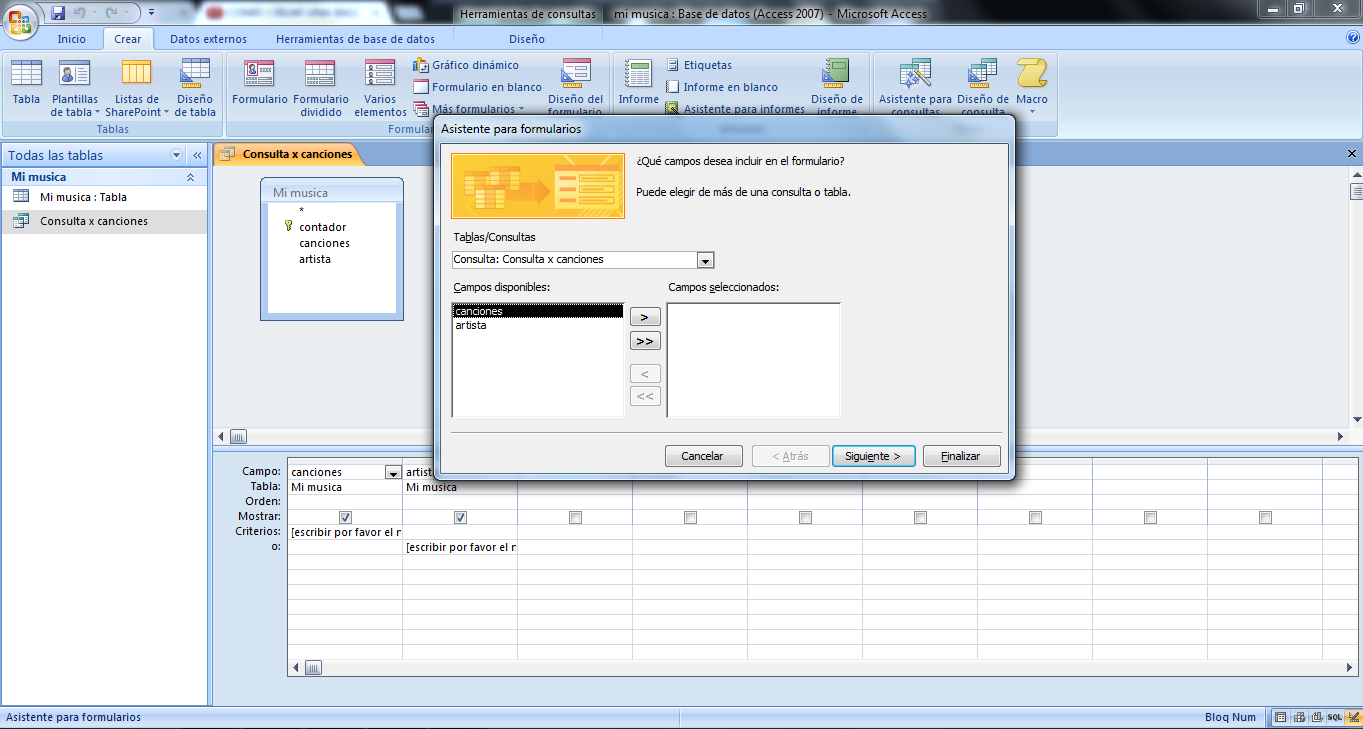Click Cancelar in the wizard

click(x=702, y=456)
